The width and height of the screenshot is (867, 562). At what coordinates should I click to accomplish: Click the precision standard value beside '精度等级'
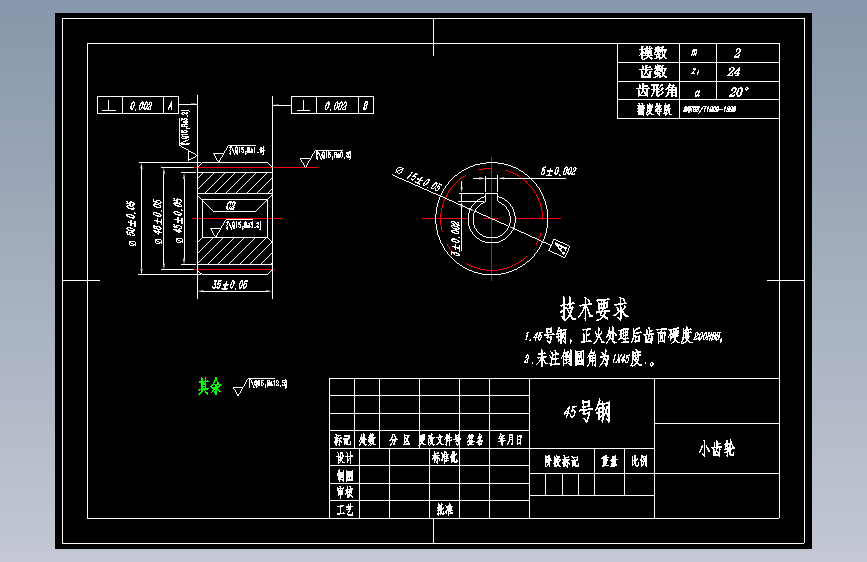(x=709, y=110)
